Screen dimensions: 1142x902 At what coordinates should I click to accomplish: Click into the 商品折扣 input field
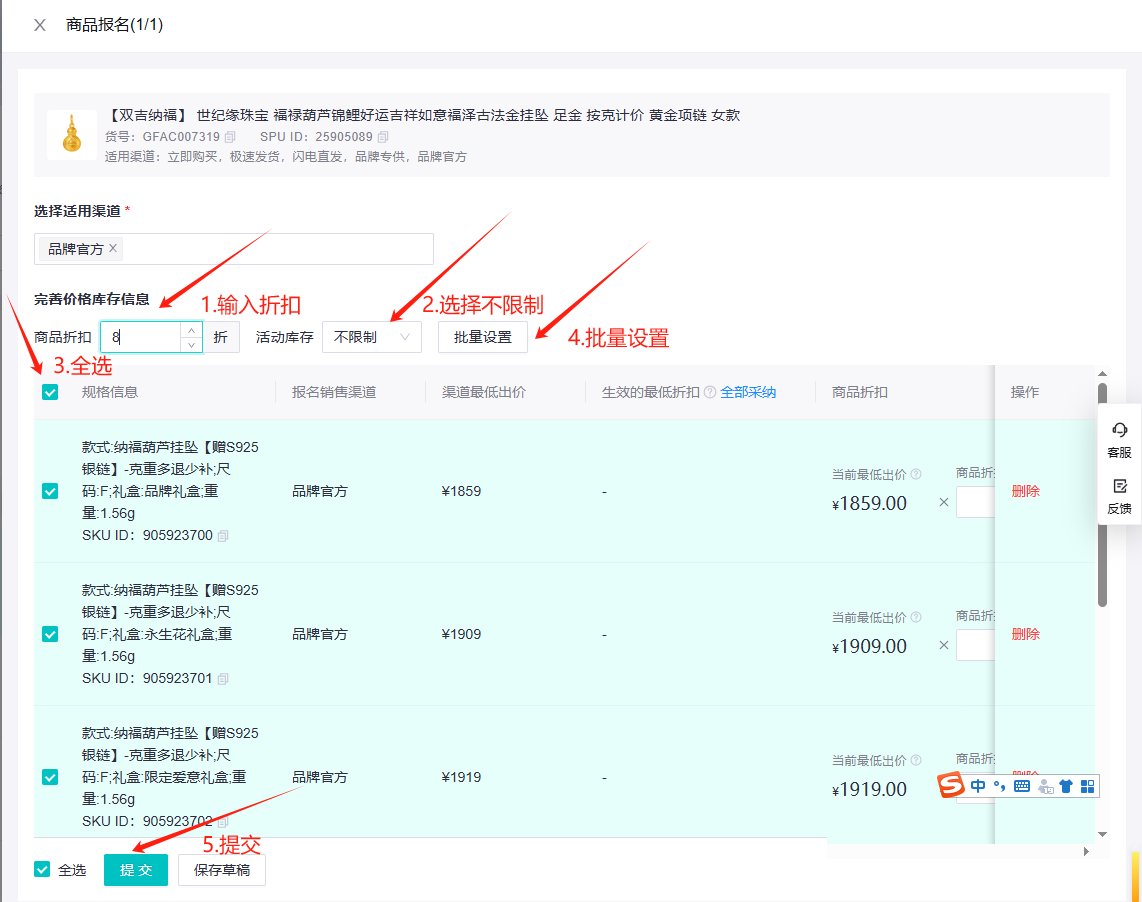point(140,337)
